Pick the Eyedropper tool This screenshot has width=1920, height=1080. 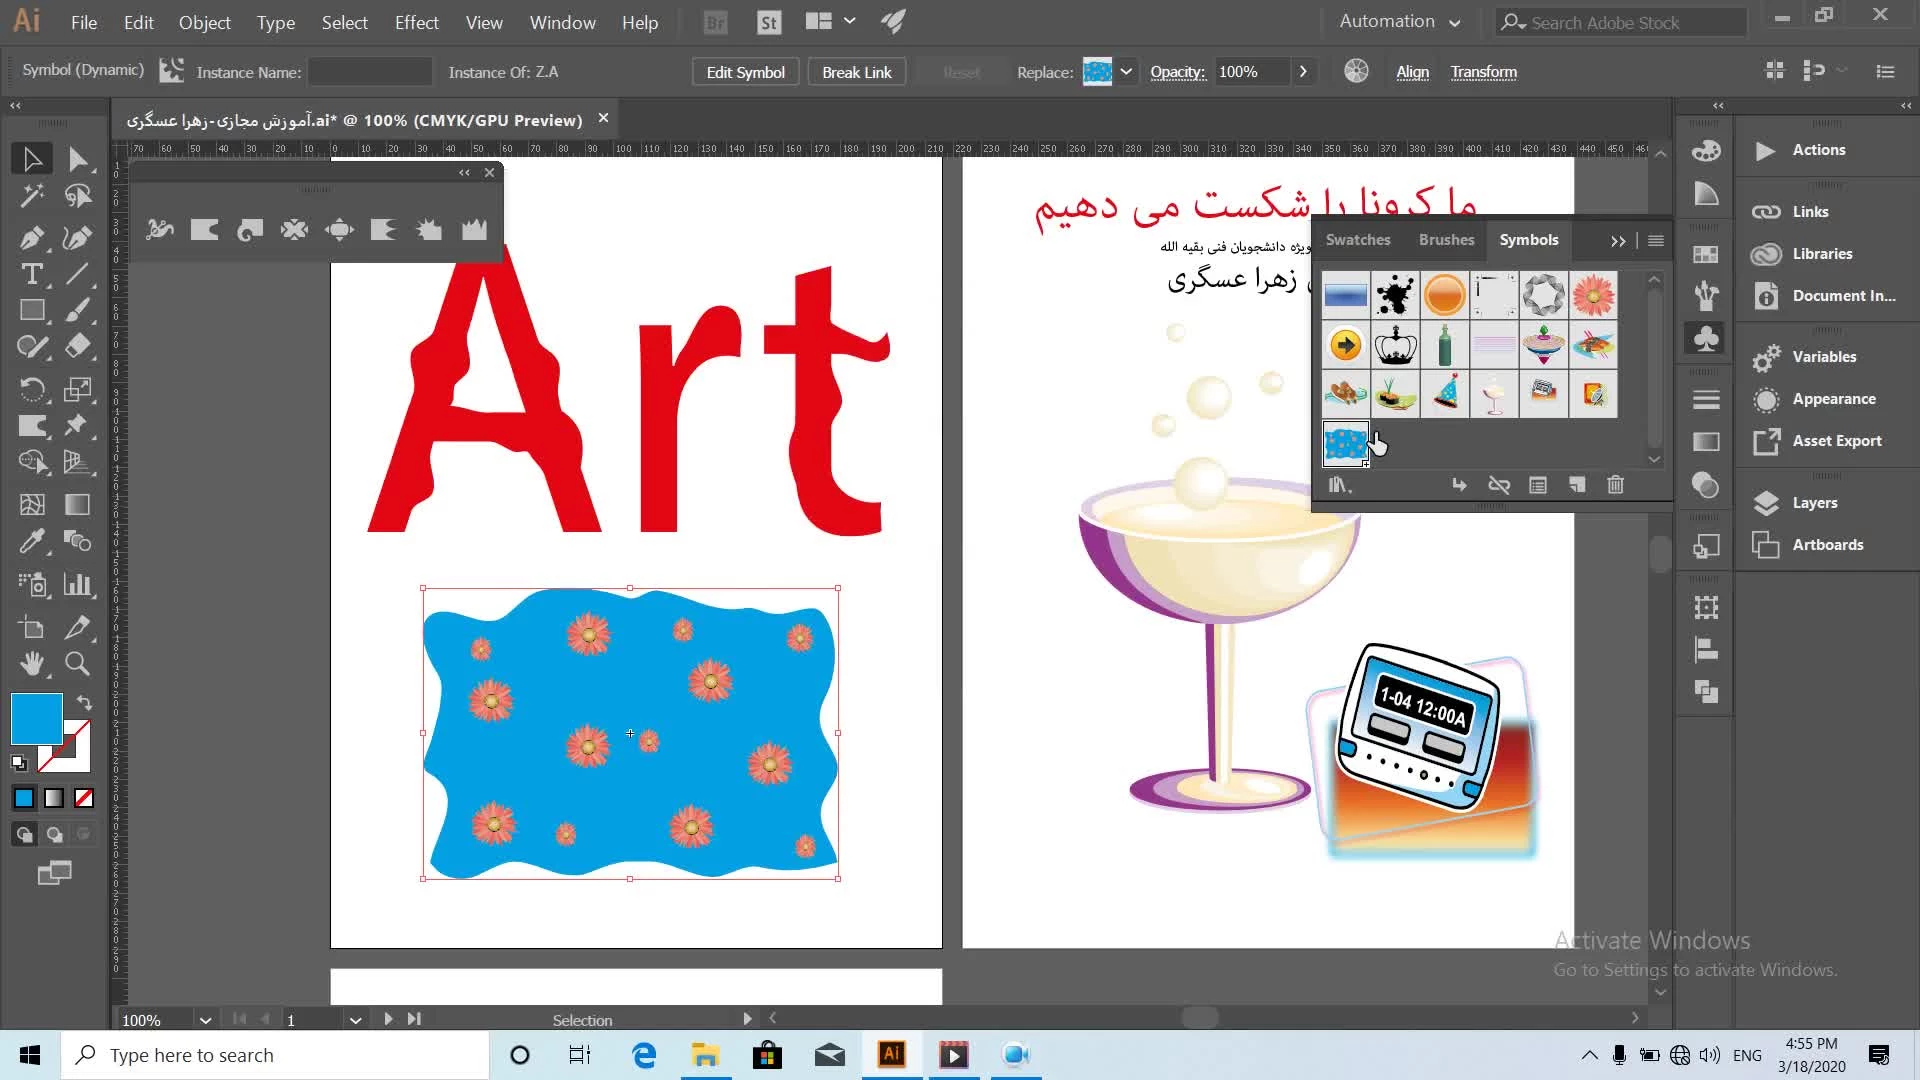32,542
